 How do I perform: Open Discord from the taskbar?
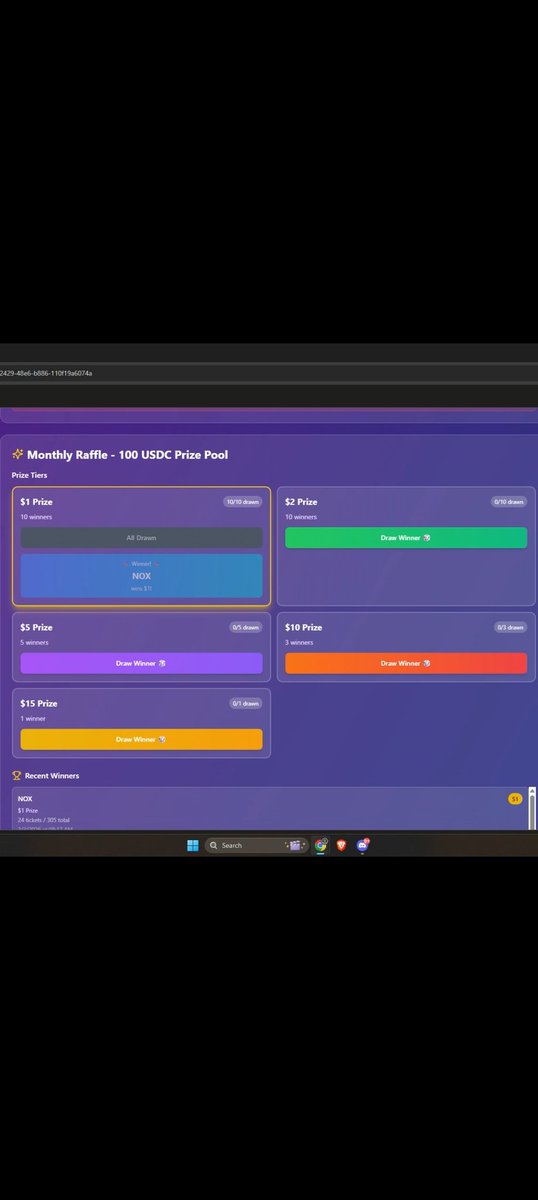[x=362, y=845]
